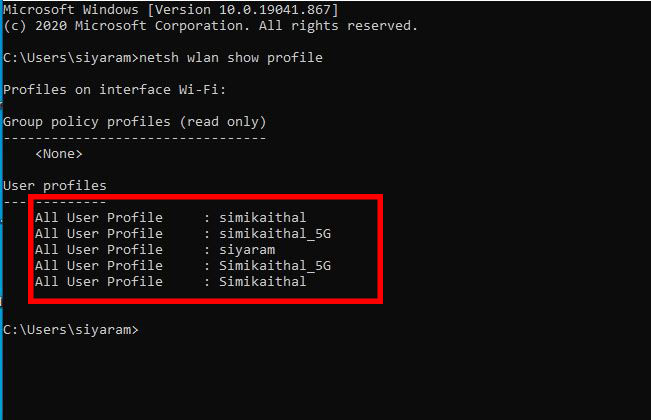Click the 'User profiles' heading
651x420 pixels.
point(55,186)
